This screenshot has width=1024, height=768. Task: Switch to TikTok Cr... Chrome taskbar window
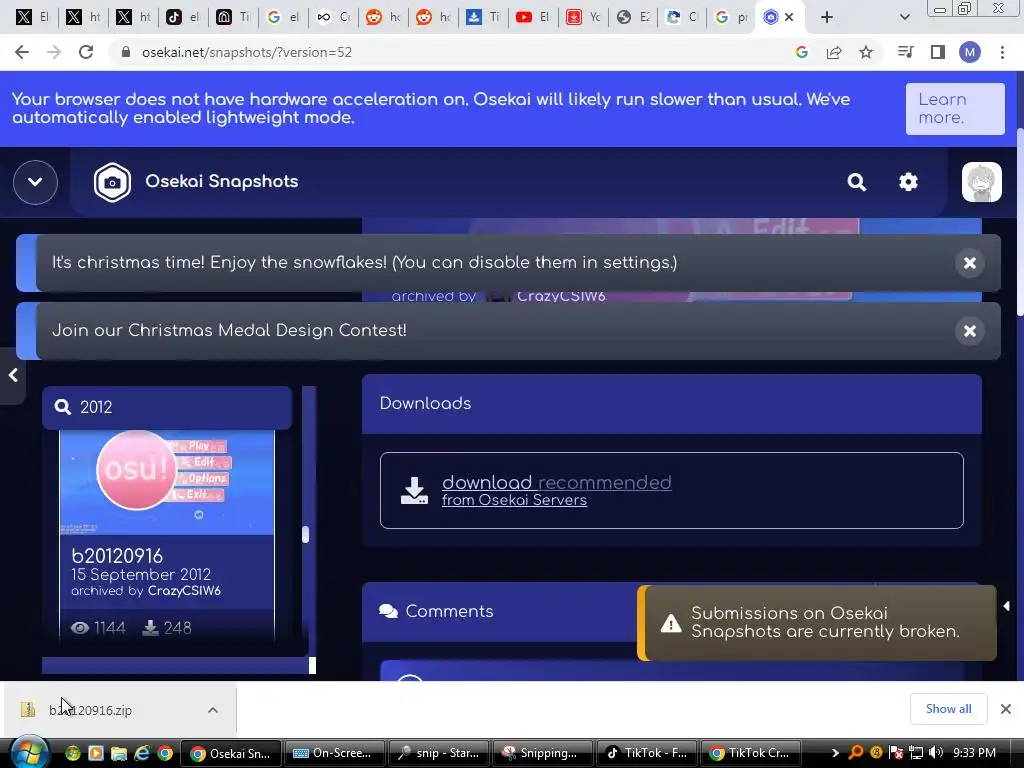(750, 753)
